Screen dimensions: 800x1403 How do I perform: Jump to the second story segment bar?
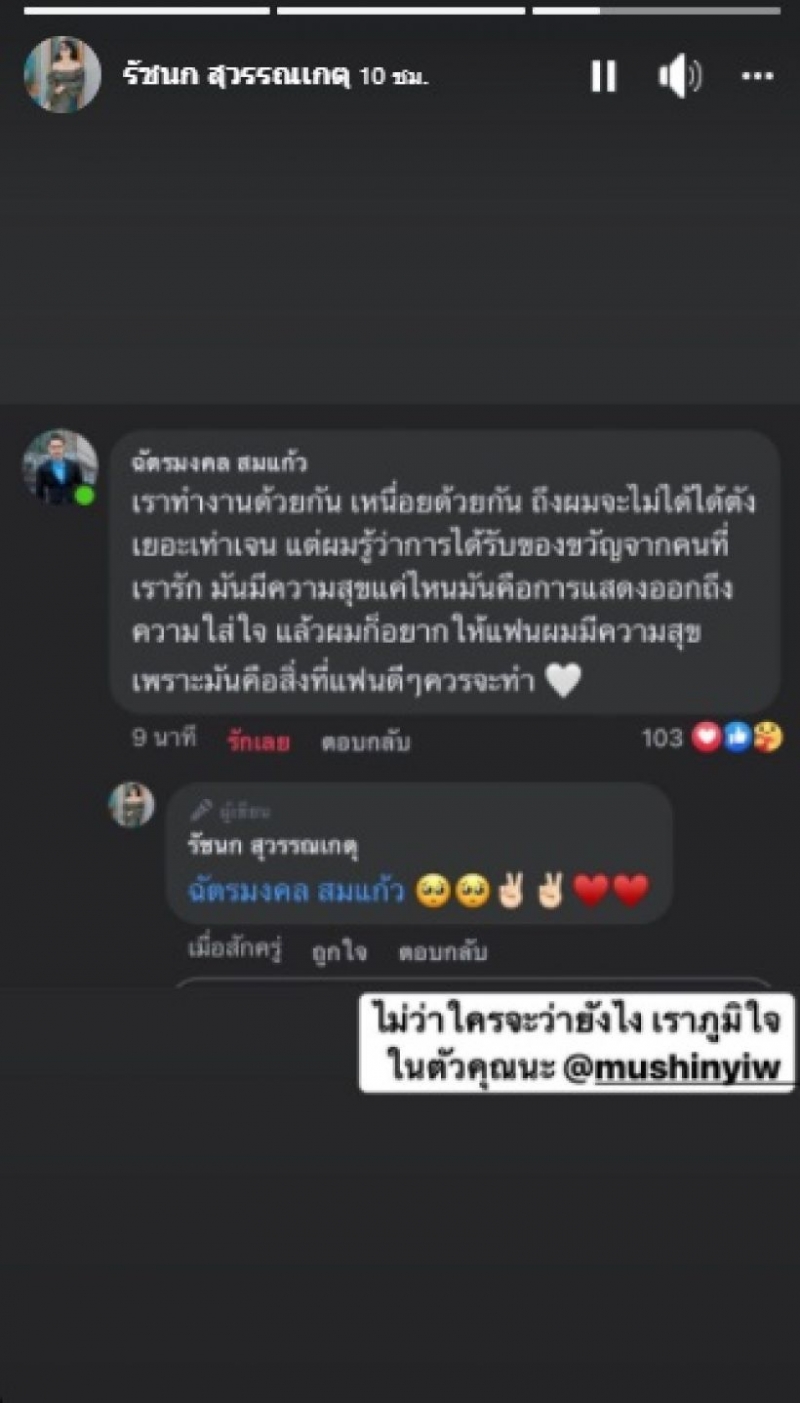pyautogui.click(x=400, y=10)
